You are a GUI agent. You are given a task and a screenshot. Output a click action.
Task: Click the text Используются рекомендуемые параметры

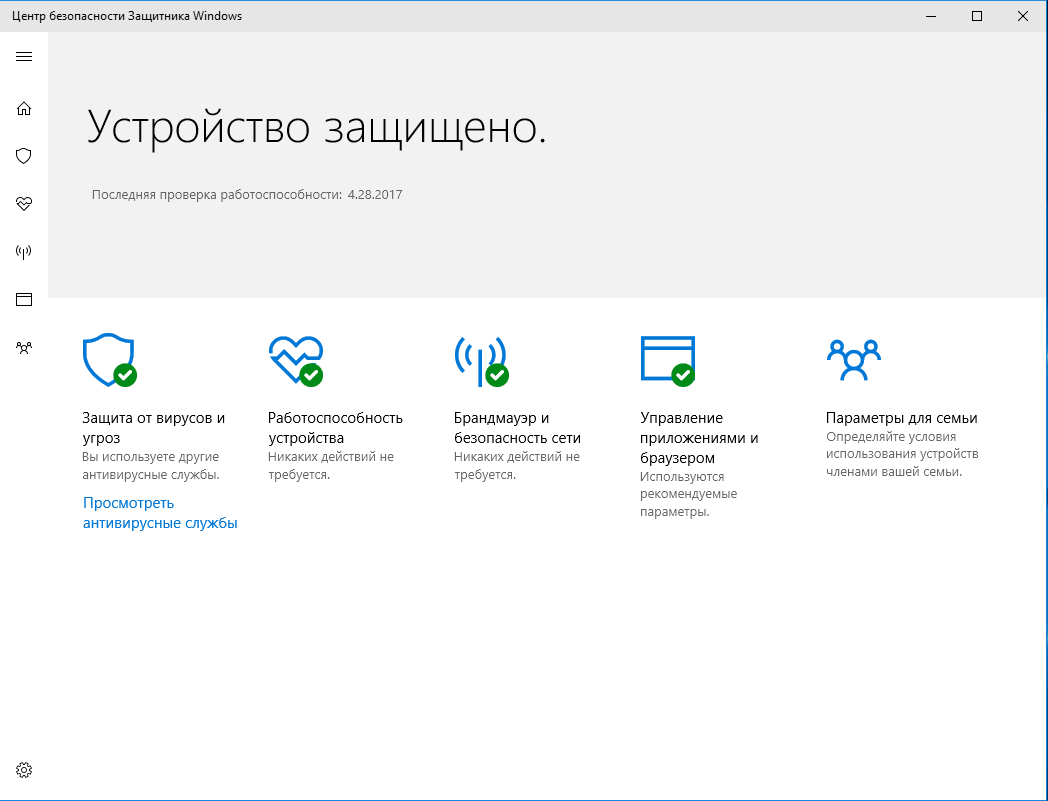(688, 494)
